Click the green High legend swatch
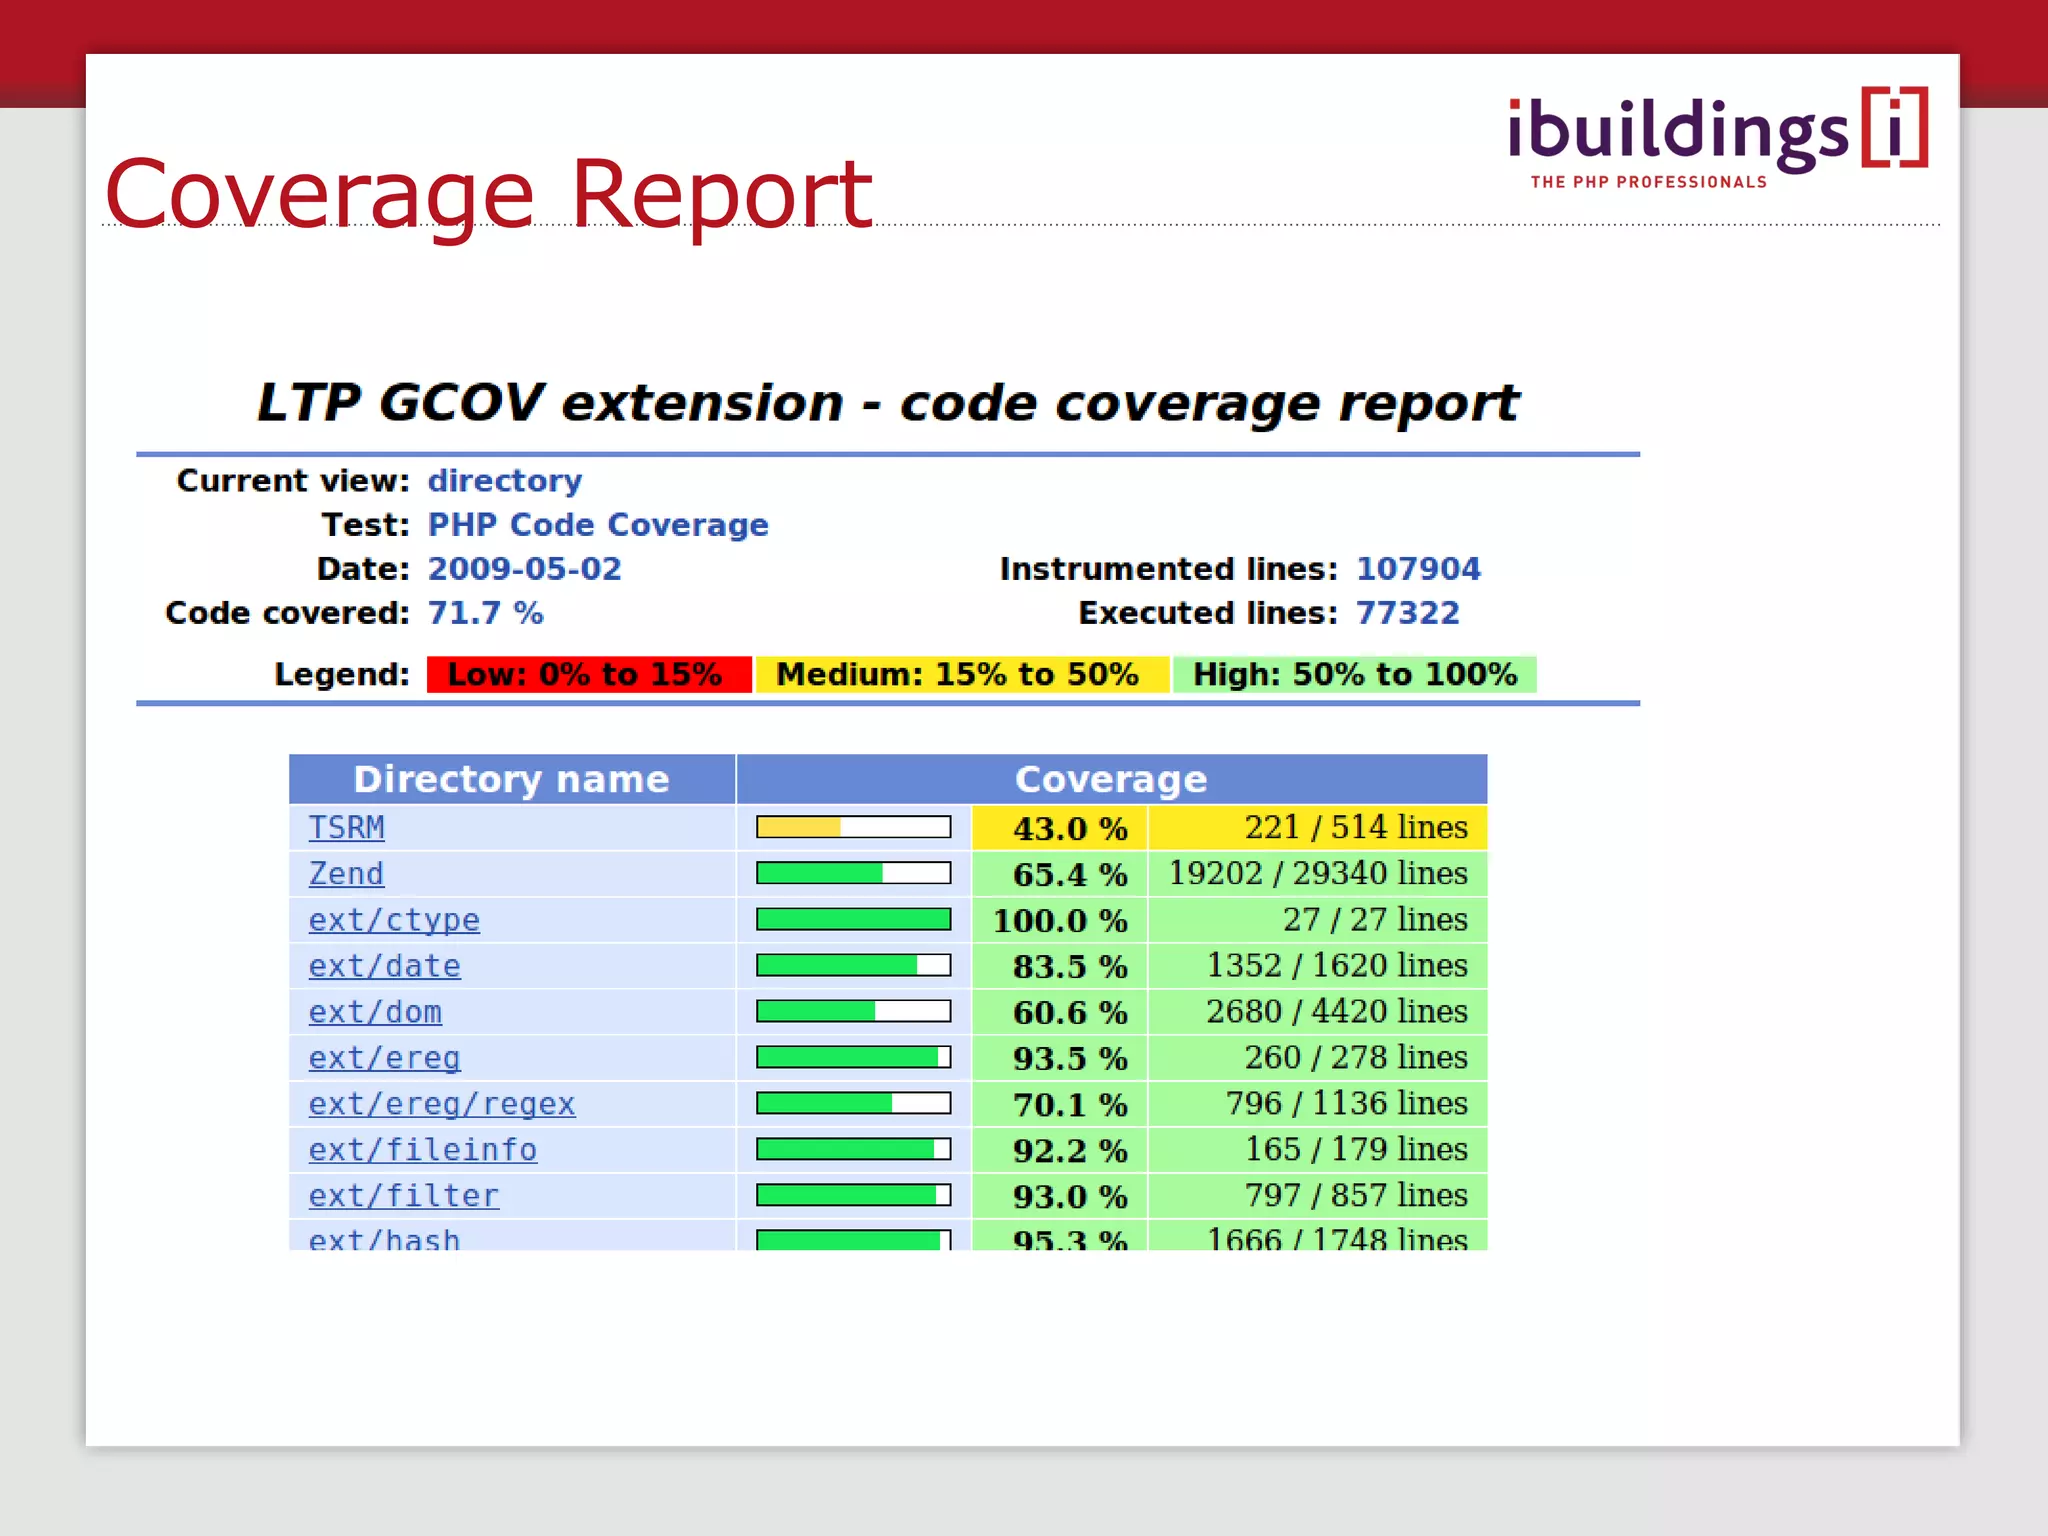 click(x=1354, y=674)
